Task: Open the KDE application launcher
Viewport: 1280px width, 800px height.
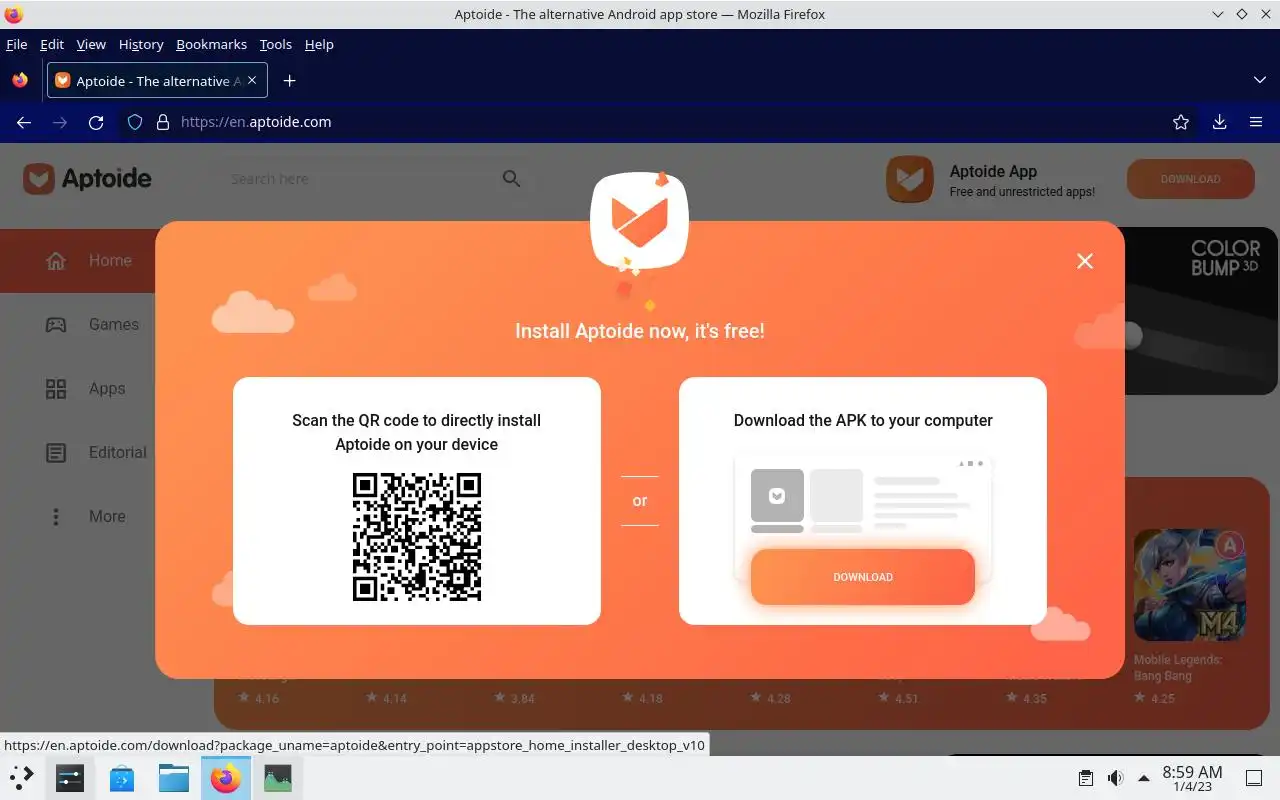Action: [x=22, y=777]
